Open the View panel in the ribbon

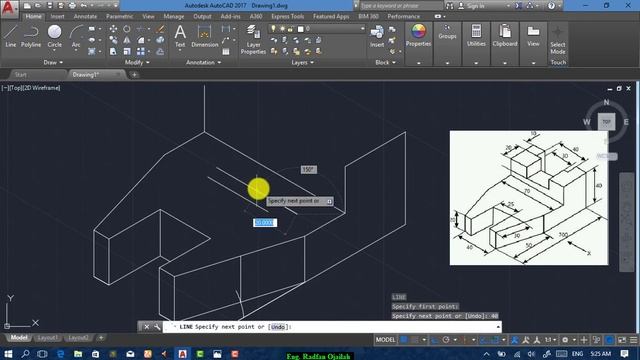(533, 35)
